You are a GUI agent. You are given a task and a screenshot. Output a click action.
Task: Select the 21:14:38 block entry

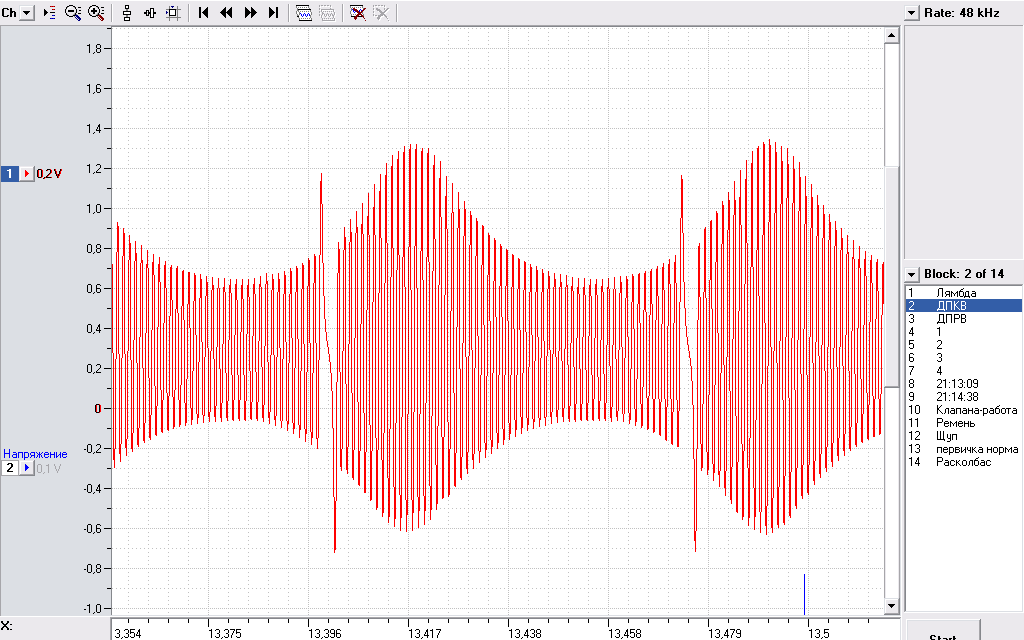pos(963,397)
